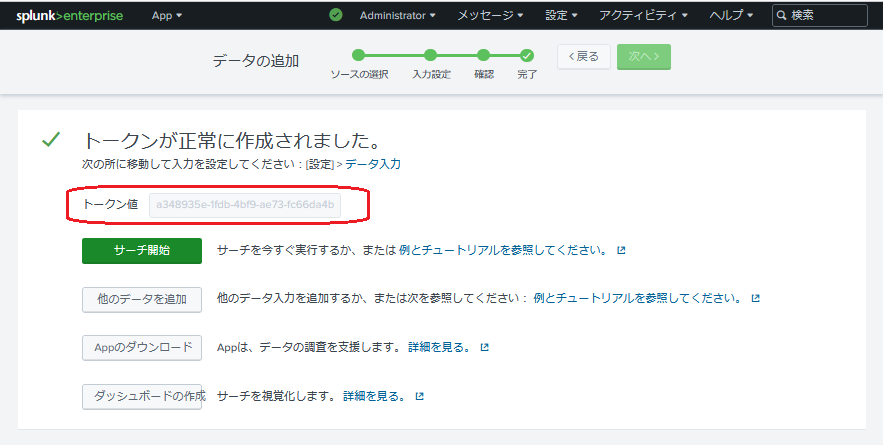This screenshot has height=445, width=883.
Task: Click the トークンが正常に作成されました heading
Action: tap(233, 140)
